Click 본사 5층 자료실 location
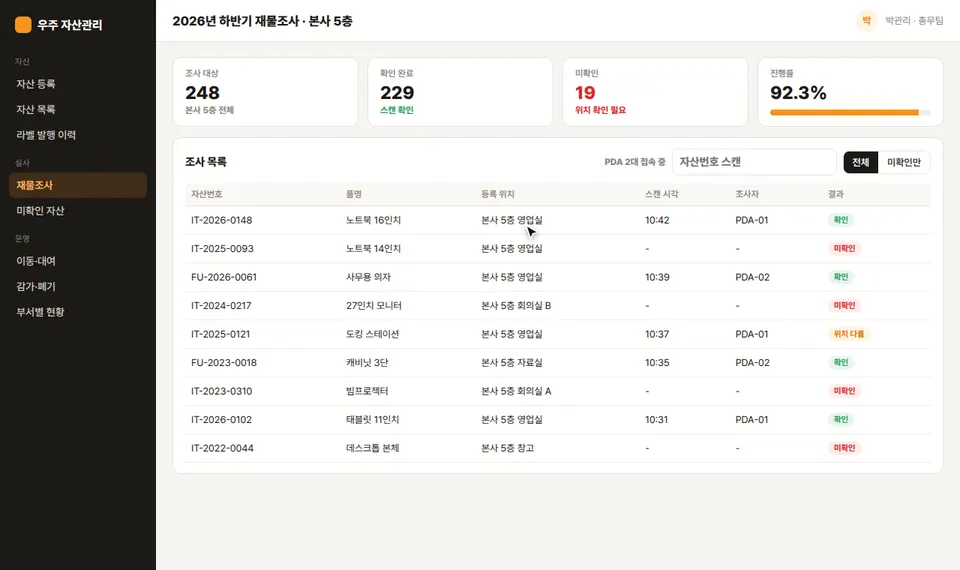Viewport: 960px width, 570px height. [x=512, y=362]
